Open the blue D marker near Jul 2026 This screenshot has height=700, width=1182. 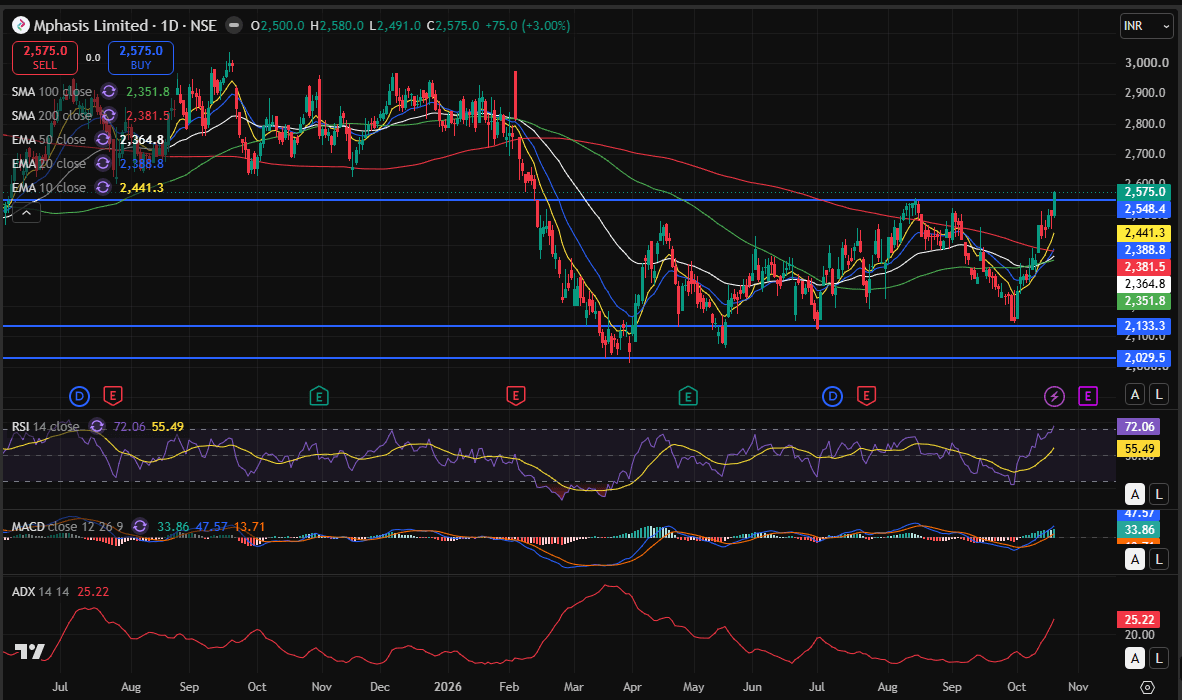pos(832,396)
